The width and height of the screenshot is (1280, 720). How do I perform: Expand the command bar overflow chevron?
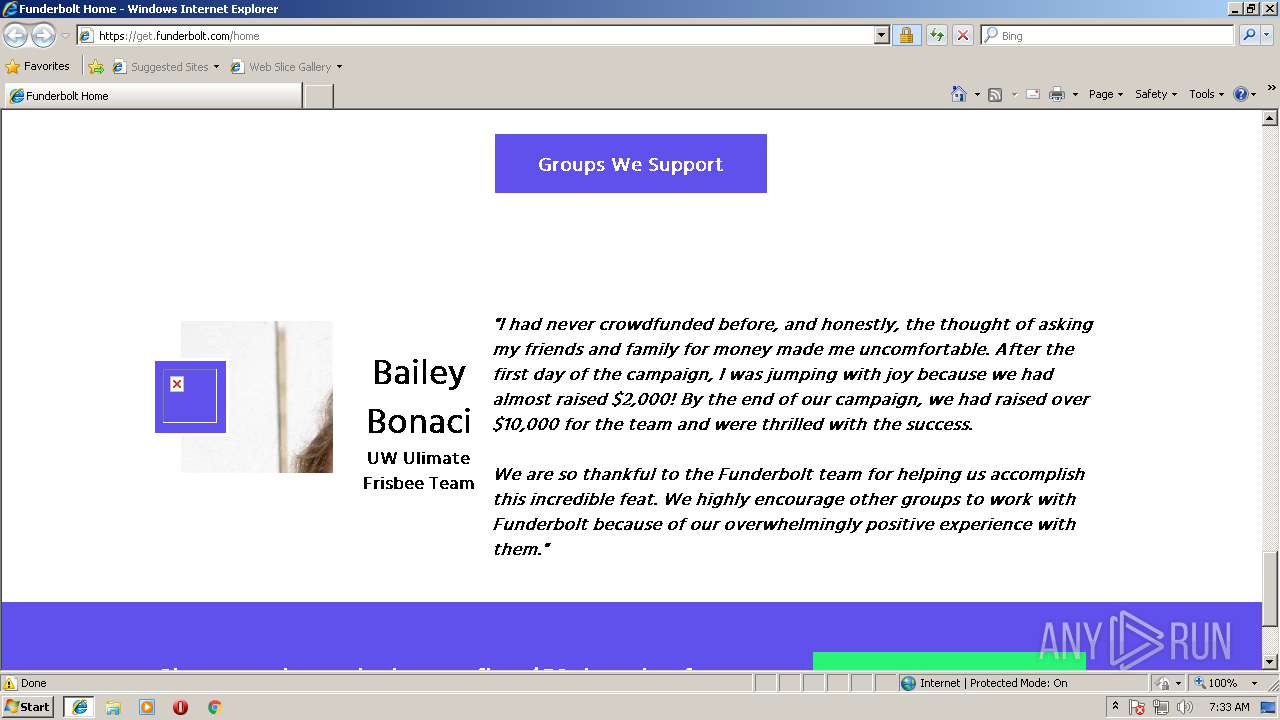pos(1271,89)
